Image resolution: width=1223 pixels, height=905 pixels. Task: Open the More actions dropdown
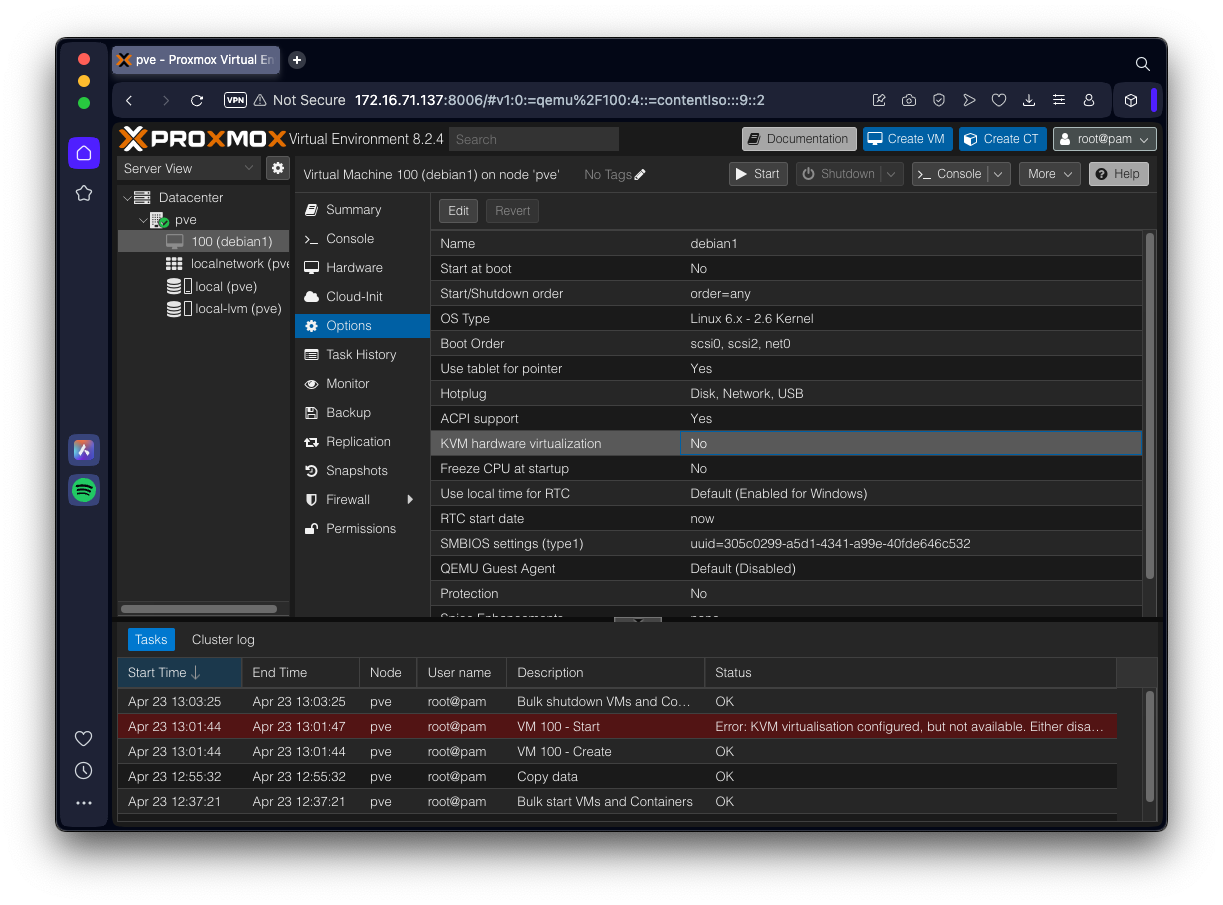[x=1049, y=174]
